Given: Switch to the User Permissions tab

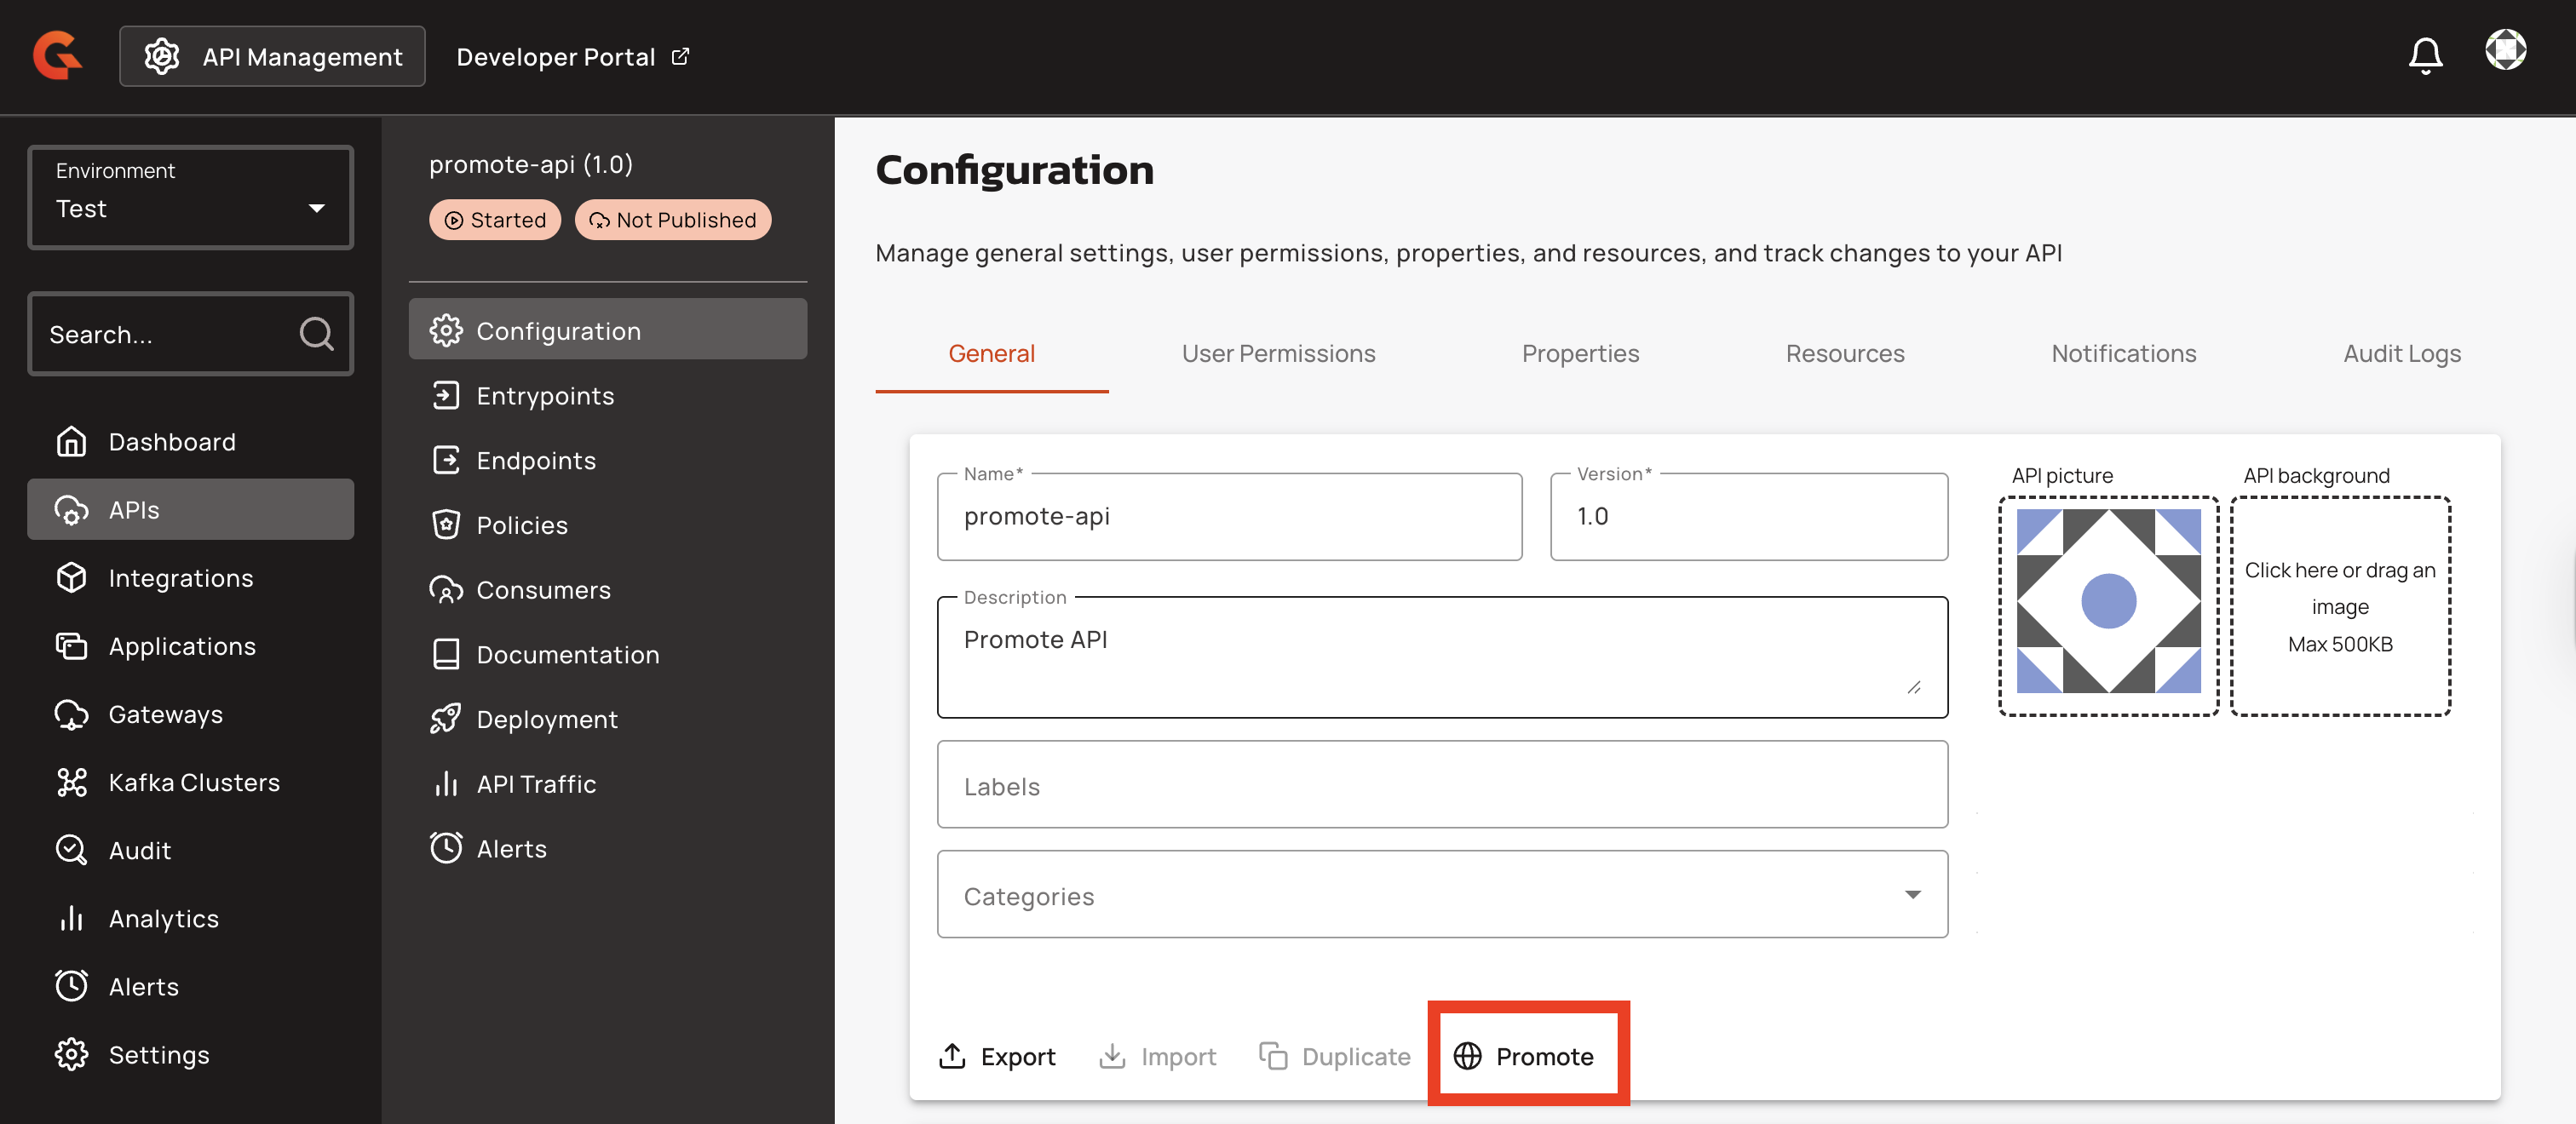Looking at the screenshot, I should pyautogui.click(x=1278, y=353).
